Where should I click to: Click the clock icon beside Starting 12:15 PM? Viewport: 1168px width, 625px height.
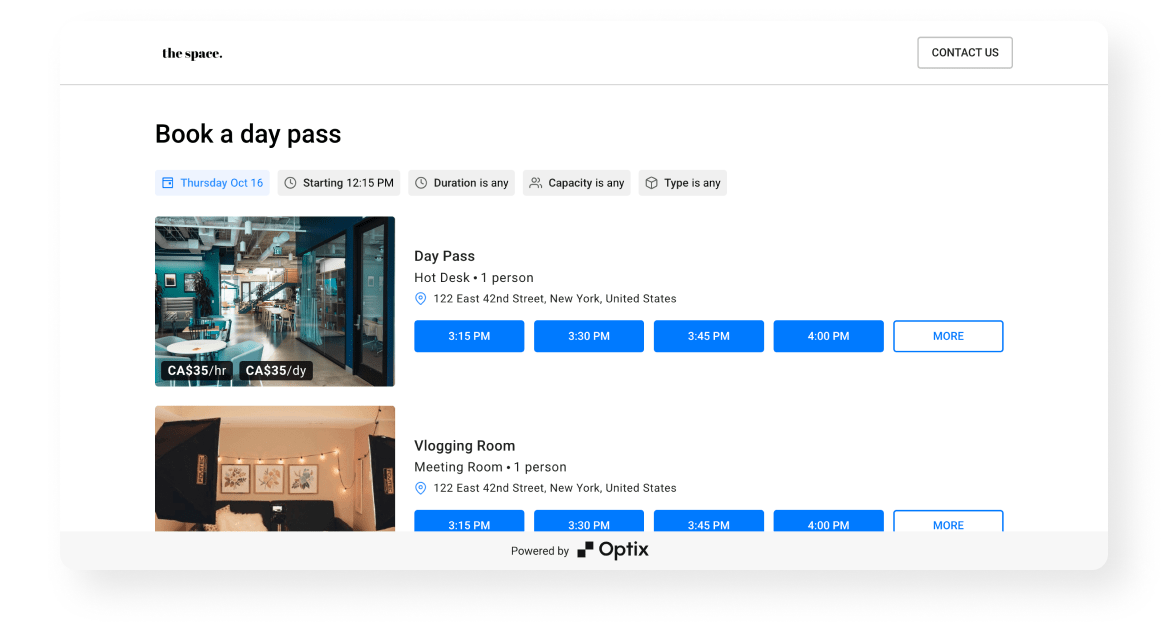point(291,183)
